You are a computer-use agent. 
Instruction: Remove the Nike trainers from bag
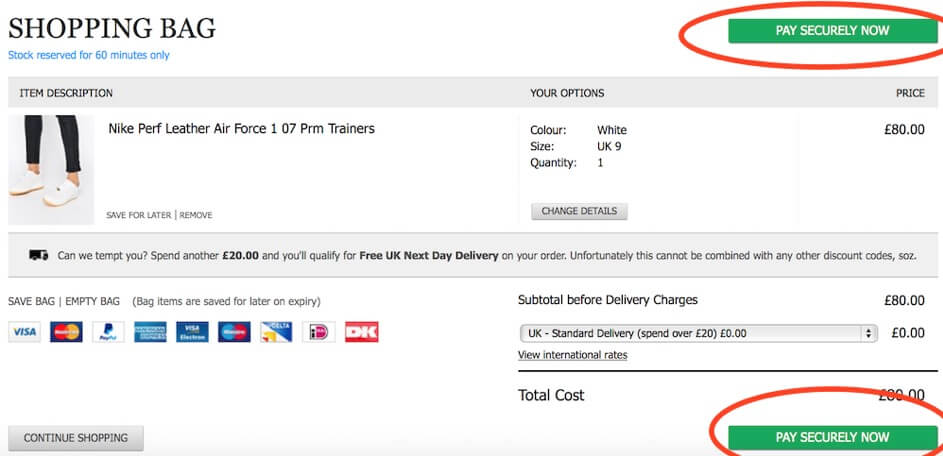[196, 215]
